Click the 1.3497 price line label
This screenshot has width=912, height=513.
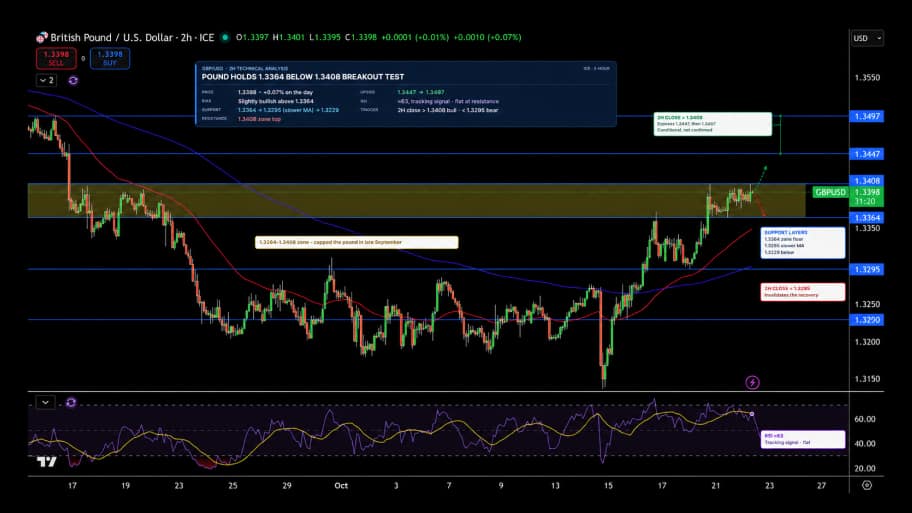tap(867, 116)
